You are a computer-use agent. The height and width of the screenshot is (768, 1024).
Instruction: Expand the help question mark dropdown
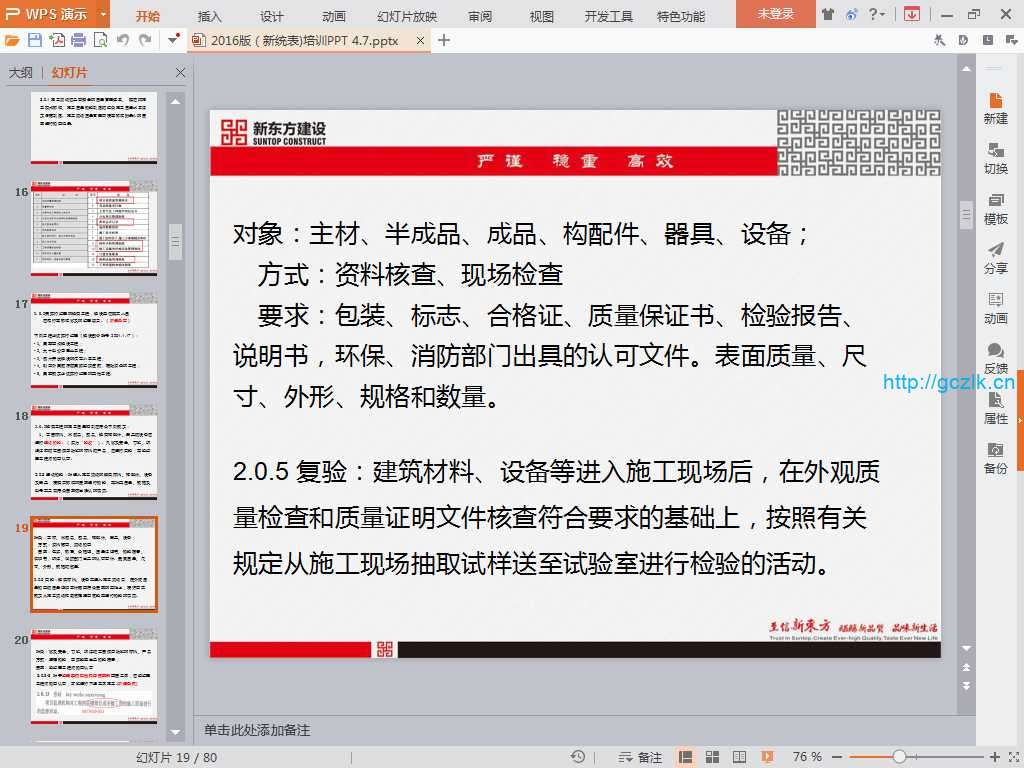(883, 14)
